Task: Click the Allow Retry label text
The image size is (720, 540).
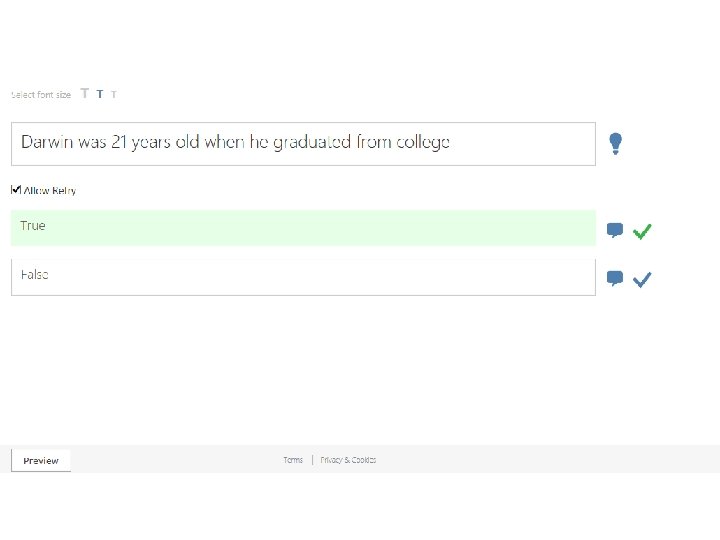Action: [50, 190]
